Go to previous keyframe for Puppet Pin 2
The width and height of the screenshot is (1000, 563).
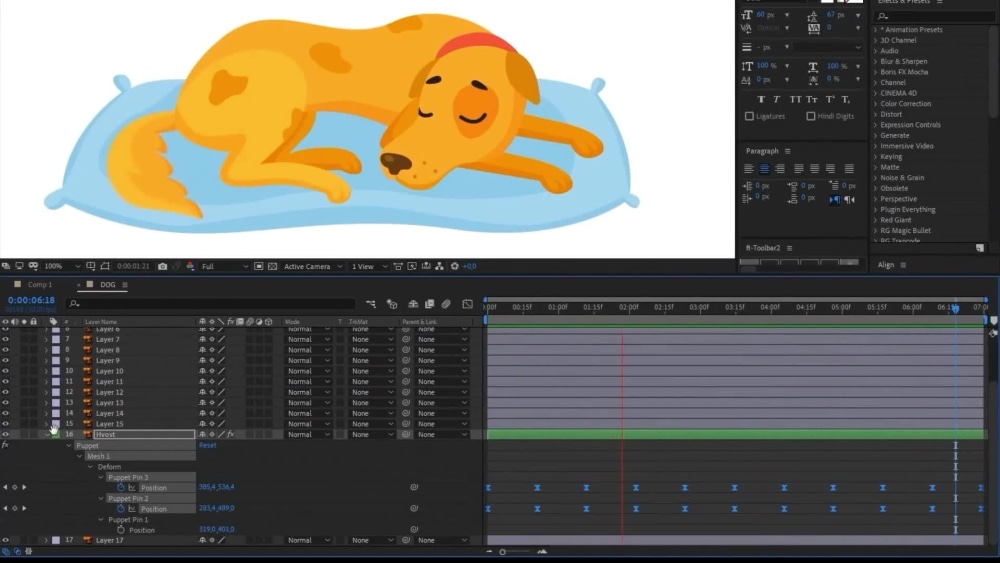tap(5, 508)
